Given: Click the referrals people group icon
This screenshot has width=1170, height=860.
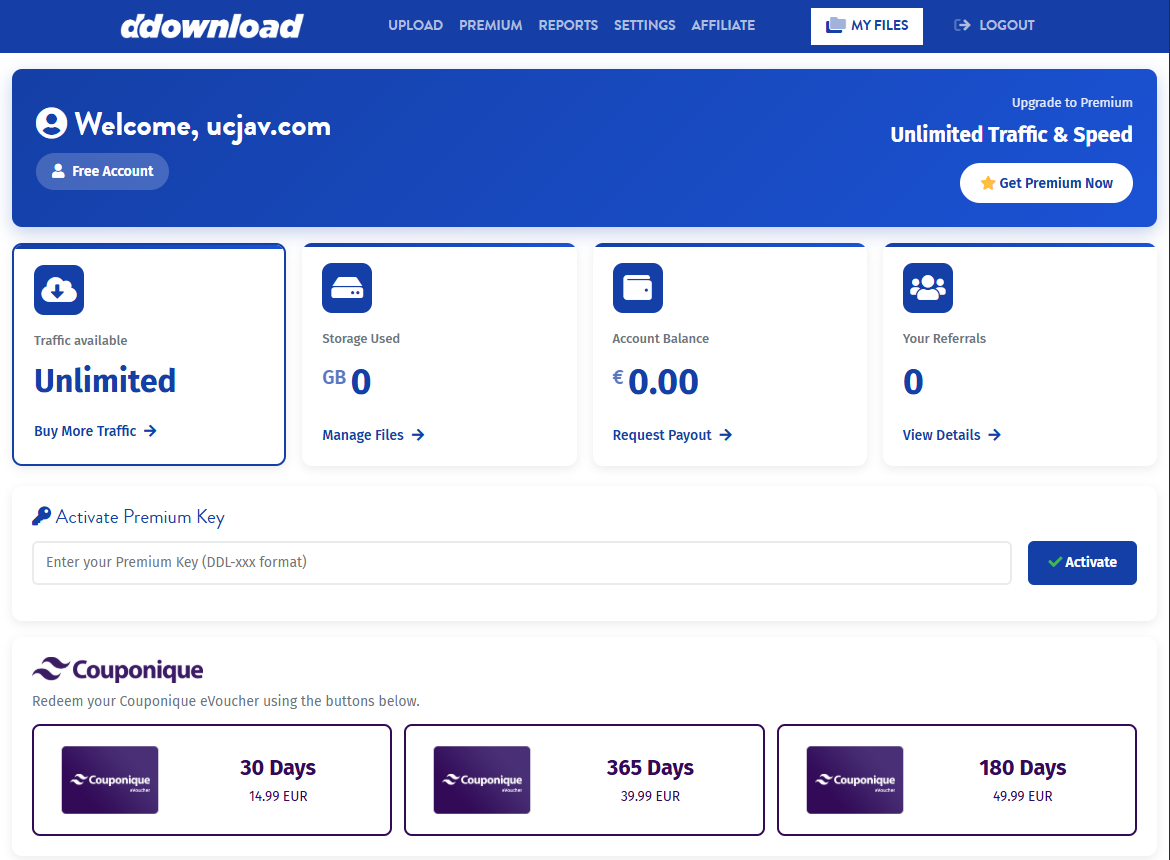Looking at the screenshot, I should pos(927,288).
